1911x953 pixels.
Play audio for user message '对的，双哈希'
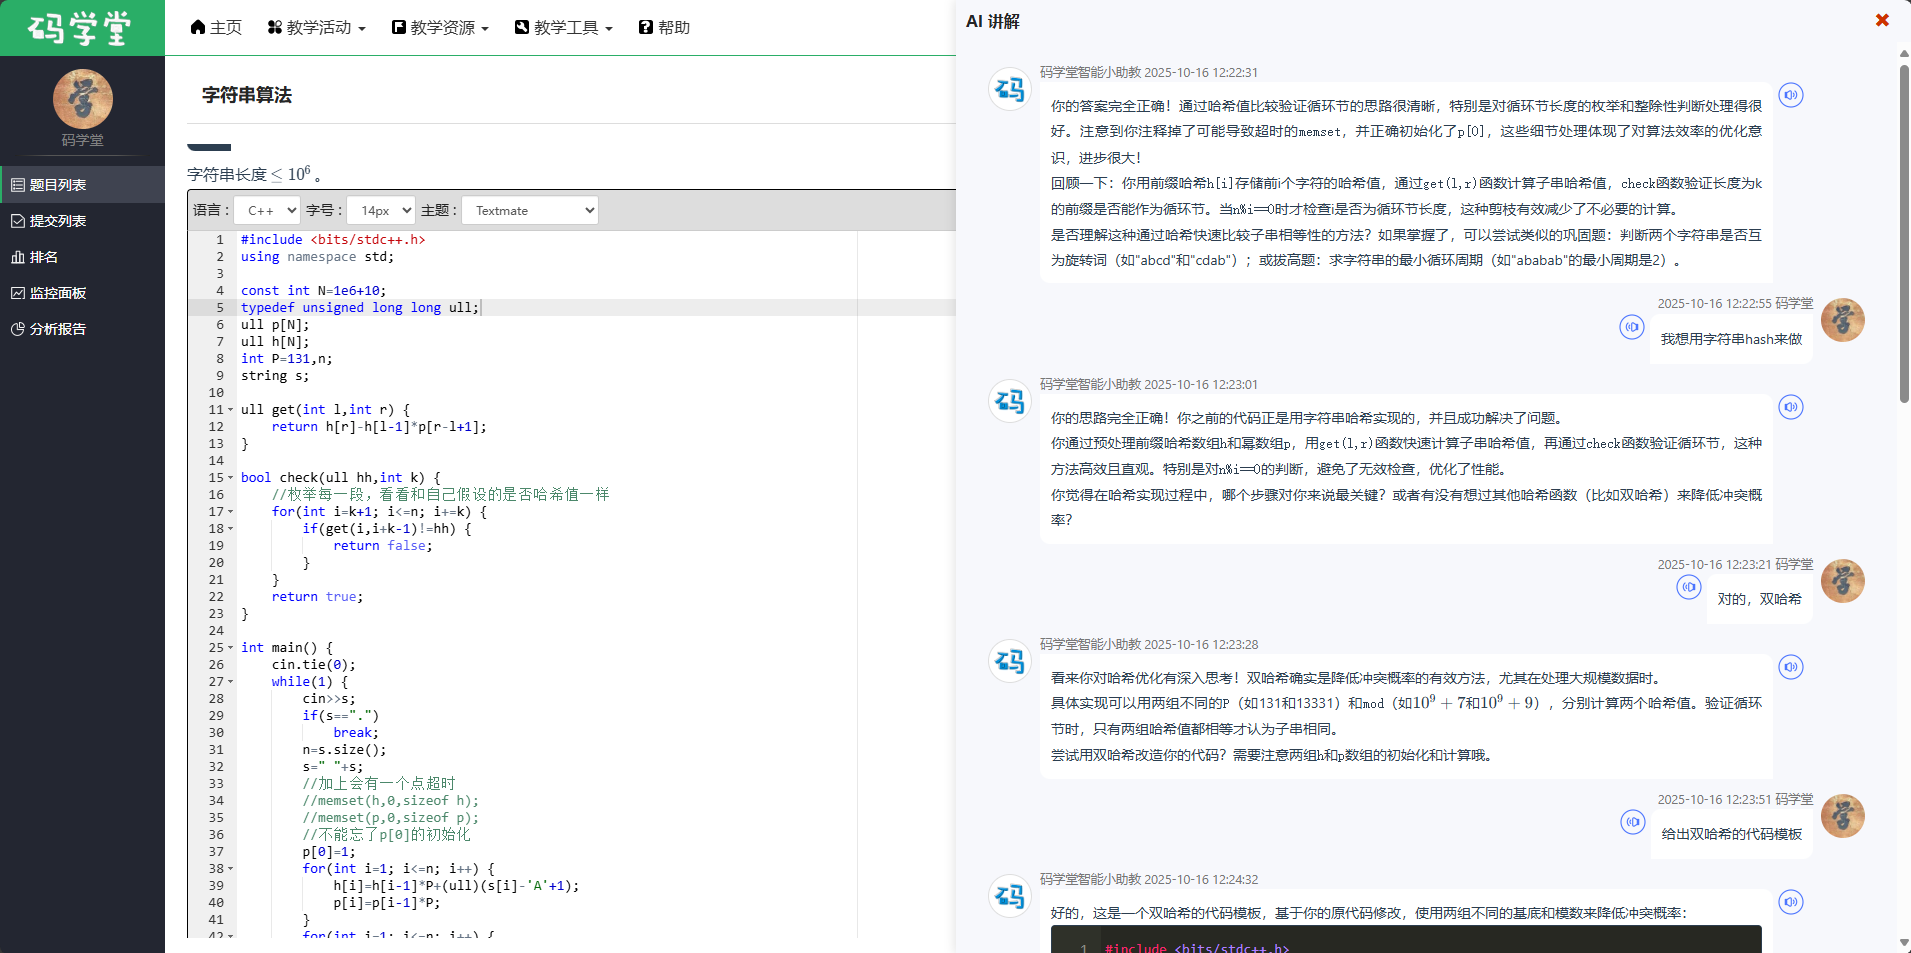pyautogui.click(x=1688, y=587)
